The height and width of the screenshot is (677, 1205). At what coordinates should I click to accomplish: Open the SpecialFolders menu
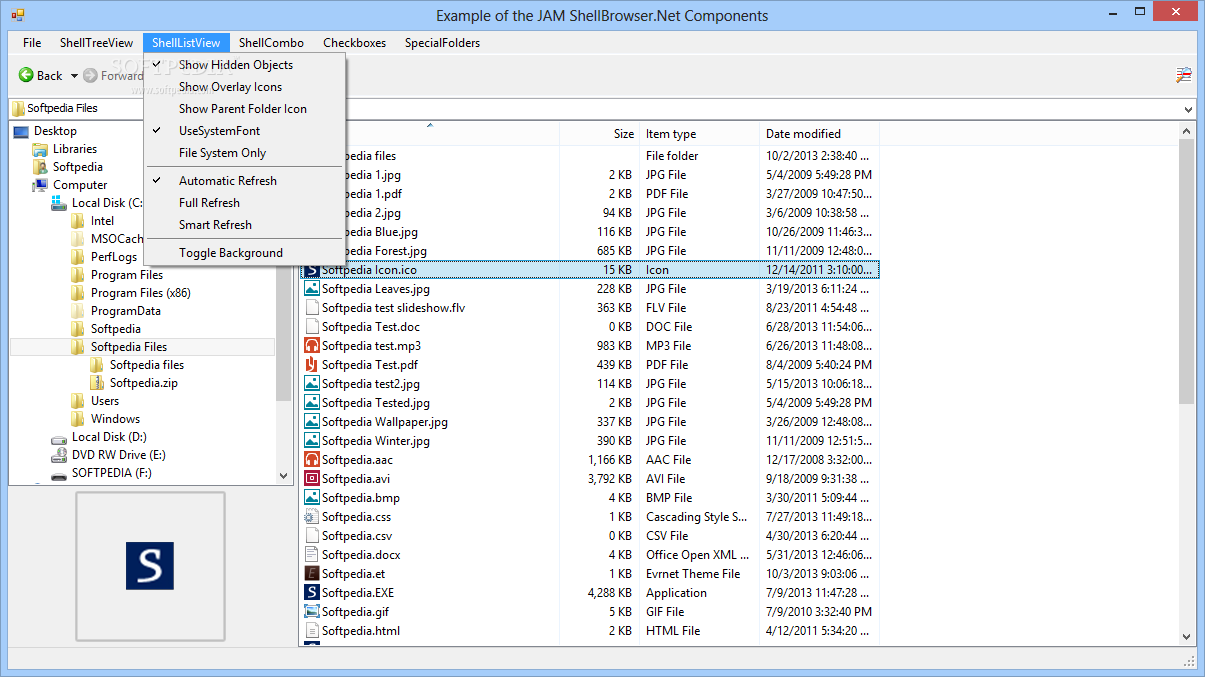[x=442, y=43]
